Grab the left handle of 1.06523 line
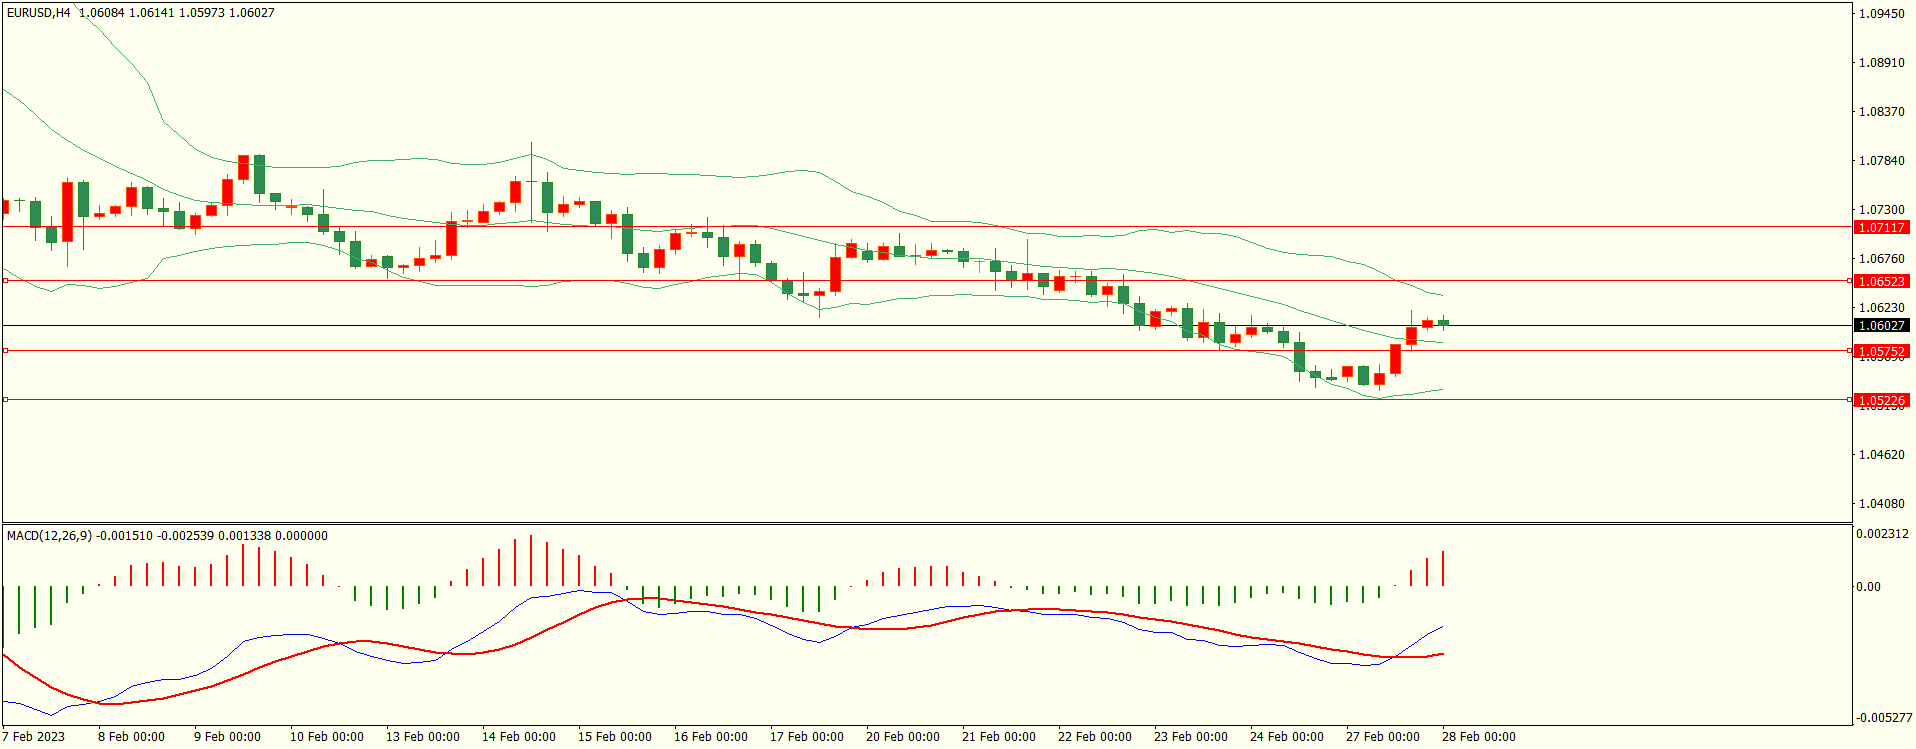Viewport: 1916px width, 749px height. pos(5,281)
